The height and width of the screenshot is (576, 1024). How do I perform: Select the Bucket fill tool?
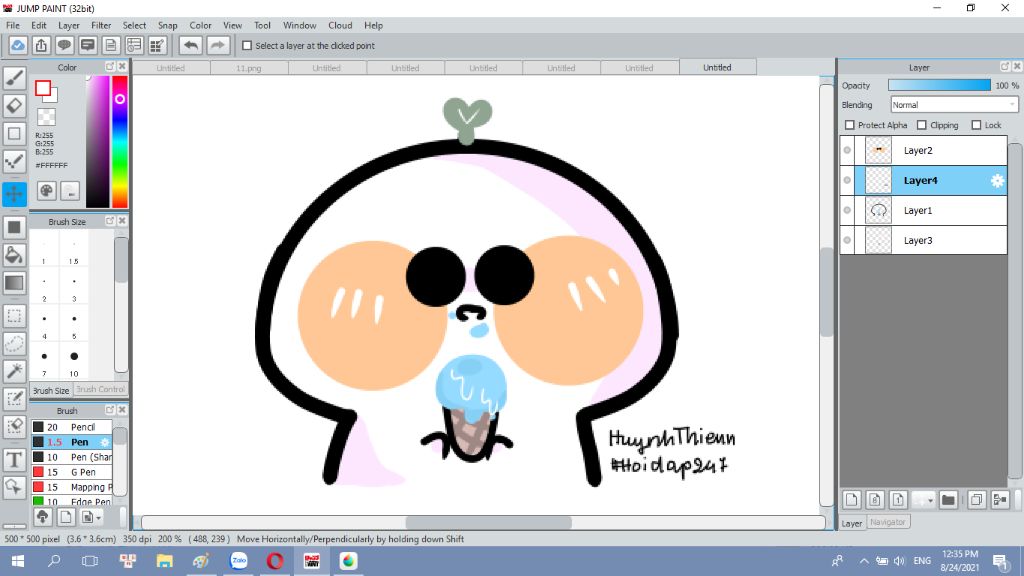(14, 255)
